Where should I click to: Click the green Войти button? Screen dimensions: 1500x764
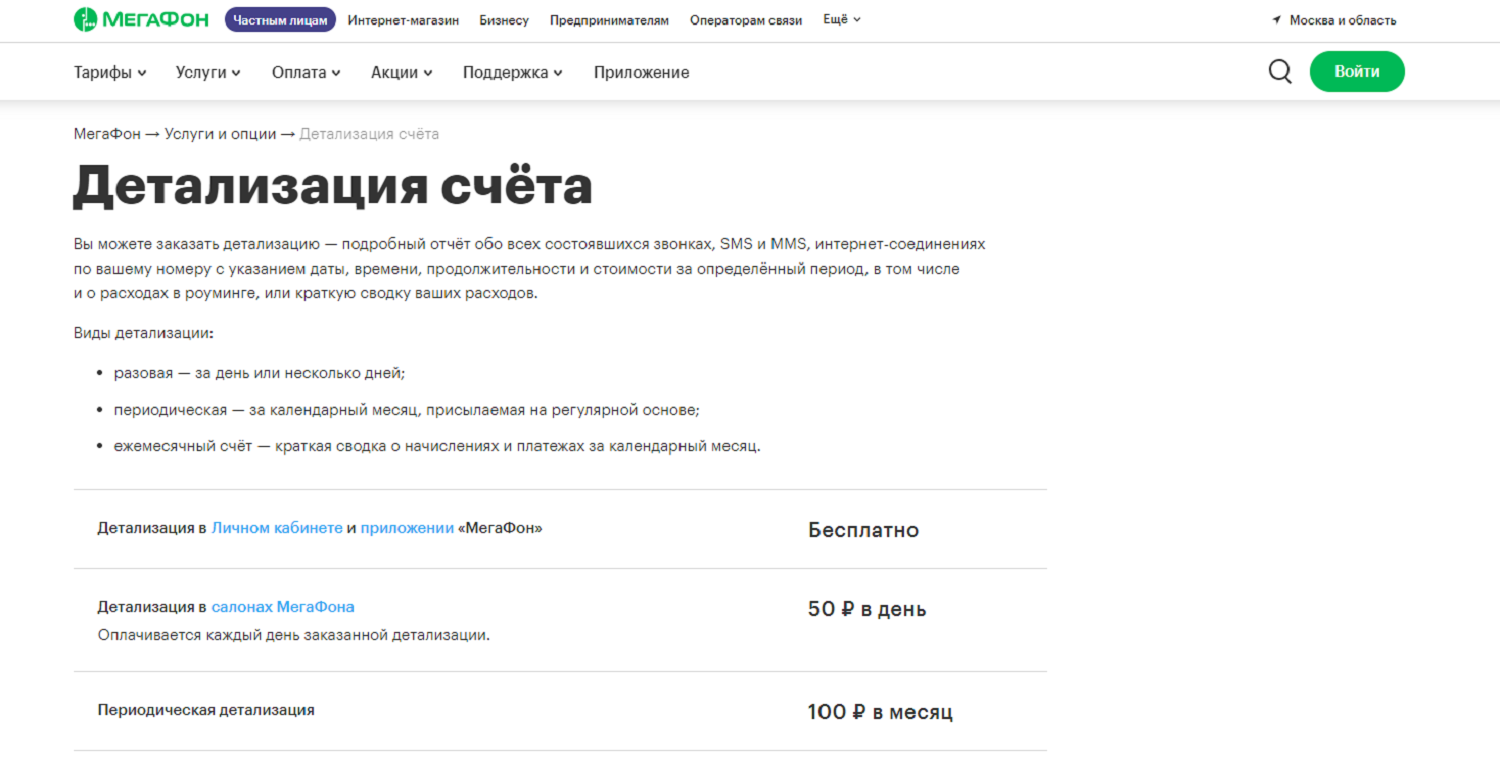click(x=1357, y=71)
